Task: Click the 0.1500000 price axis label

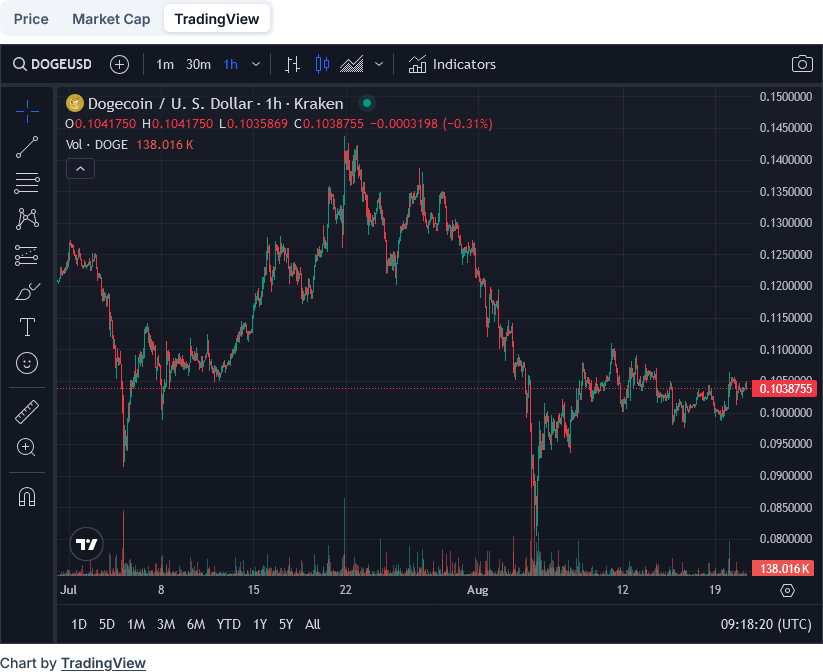Action: pyautogui.click(x=785, y=97)
